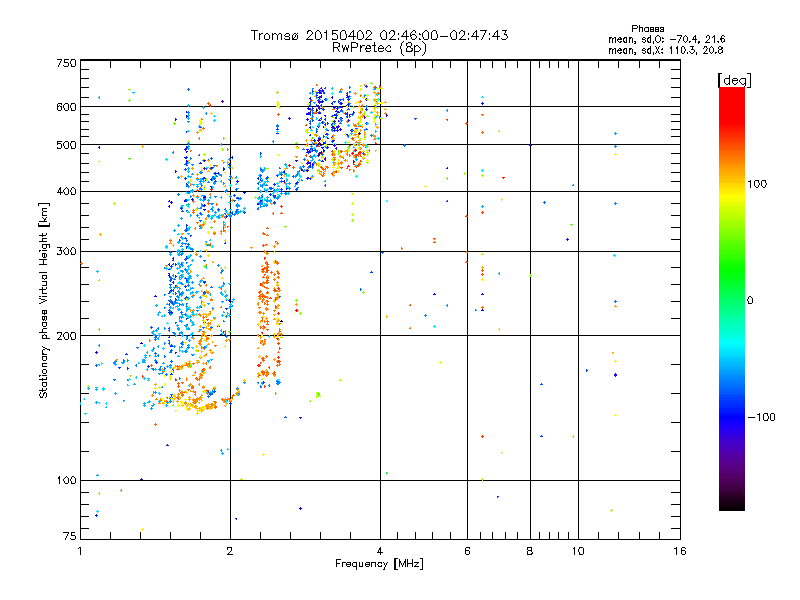The height and width of the screenshot is (600, 800).
Task: Click the height axis label "400"
Action: coord(66,192)
